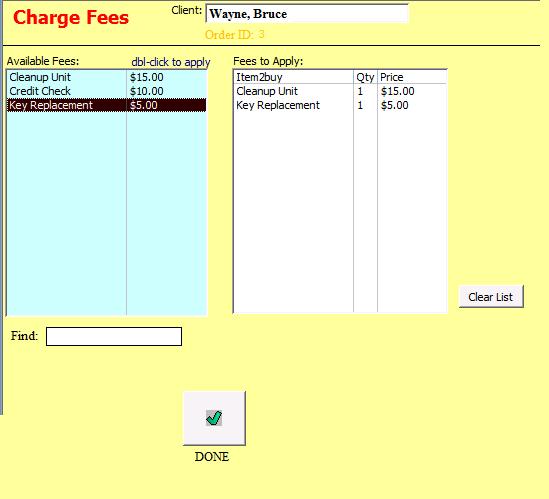Viewport: 549px width, 499px height.
Task: Click quantity 1 of Key Replacement row
Action: click(360, 105)
